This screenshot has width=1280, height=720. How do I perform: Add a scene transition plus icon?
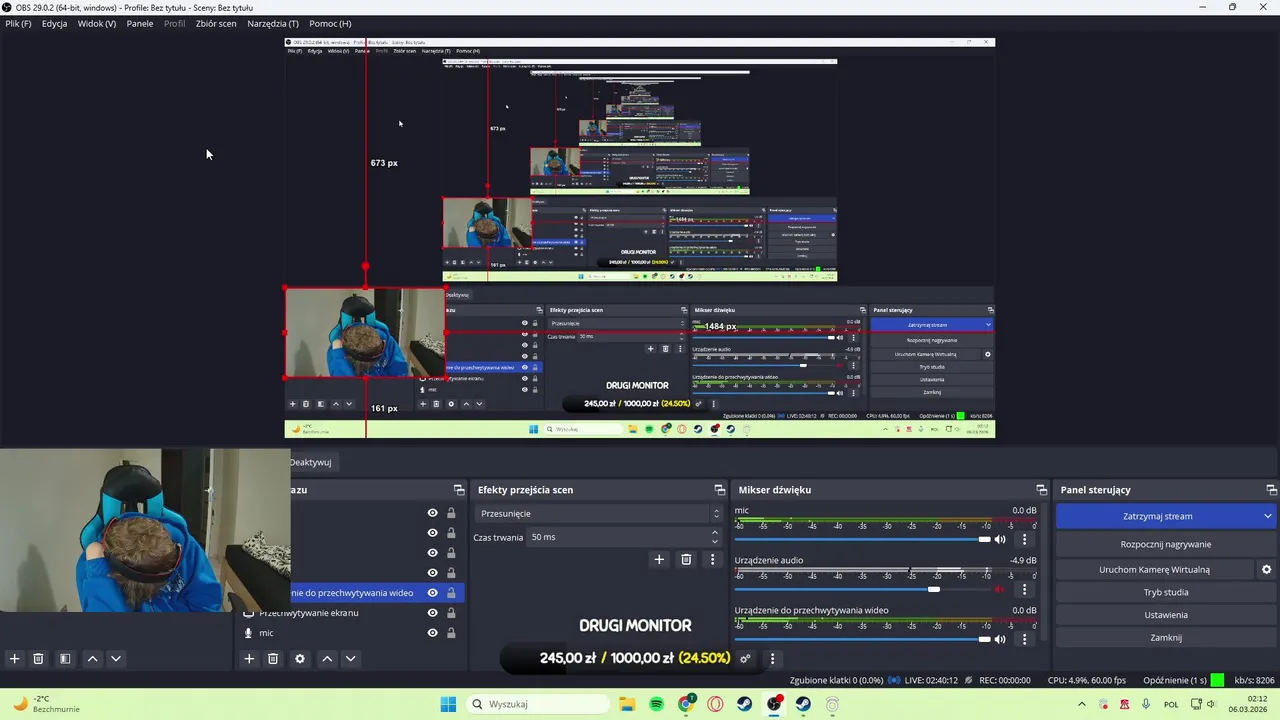coord(659,560)
